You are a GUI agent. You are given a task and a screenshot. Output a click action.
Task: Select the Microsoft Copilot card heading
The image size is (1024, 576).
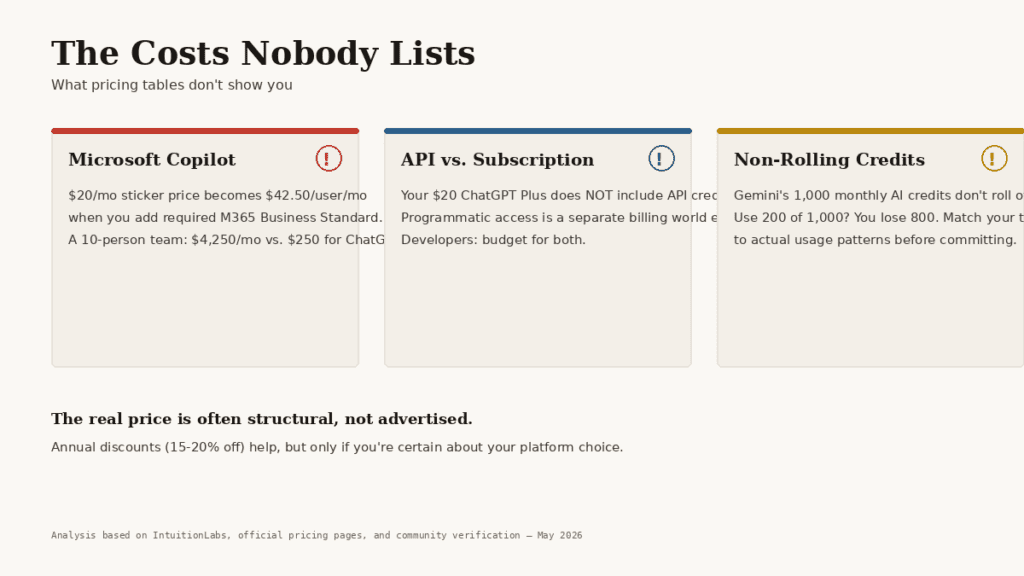pyautogui.click(x=152, y=160)
